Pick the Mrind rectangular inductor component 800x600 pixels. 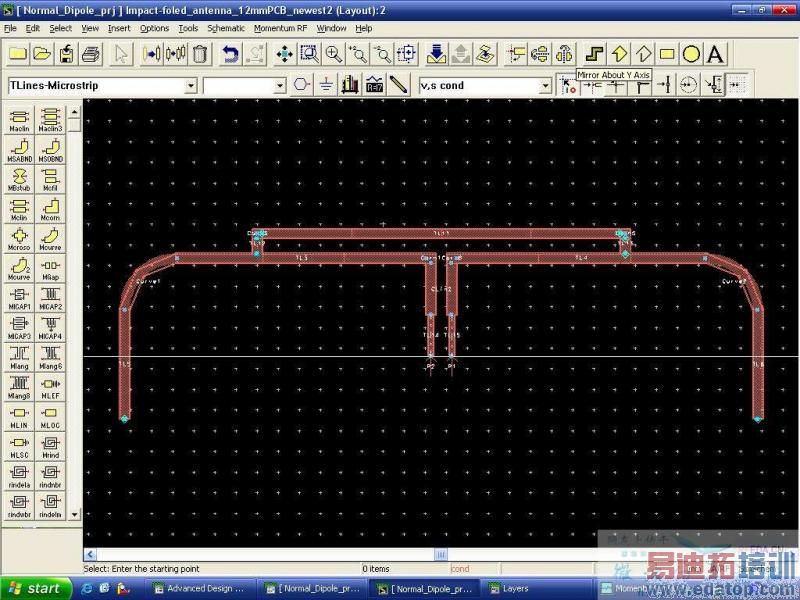(50, 446)
